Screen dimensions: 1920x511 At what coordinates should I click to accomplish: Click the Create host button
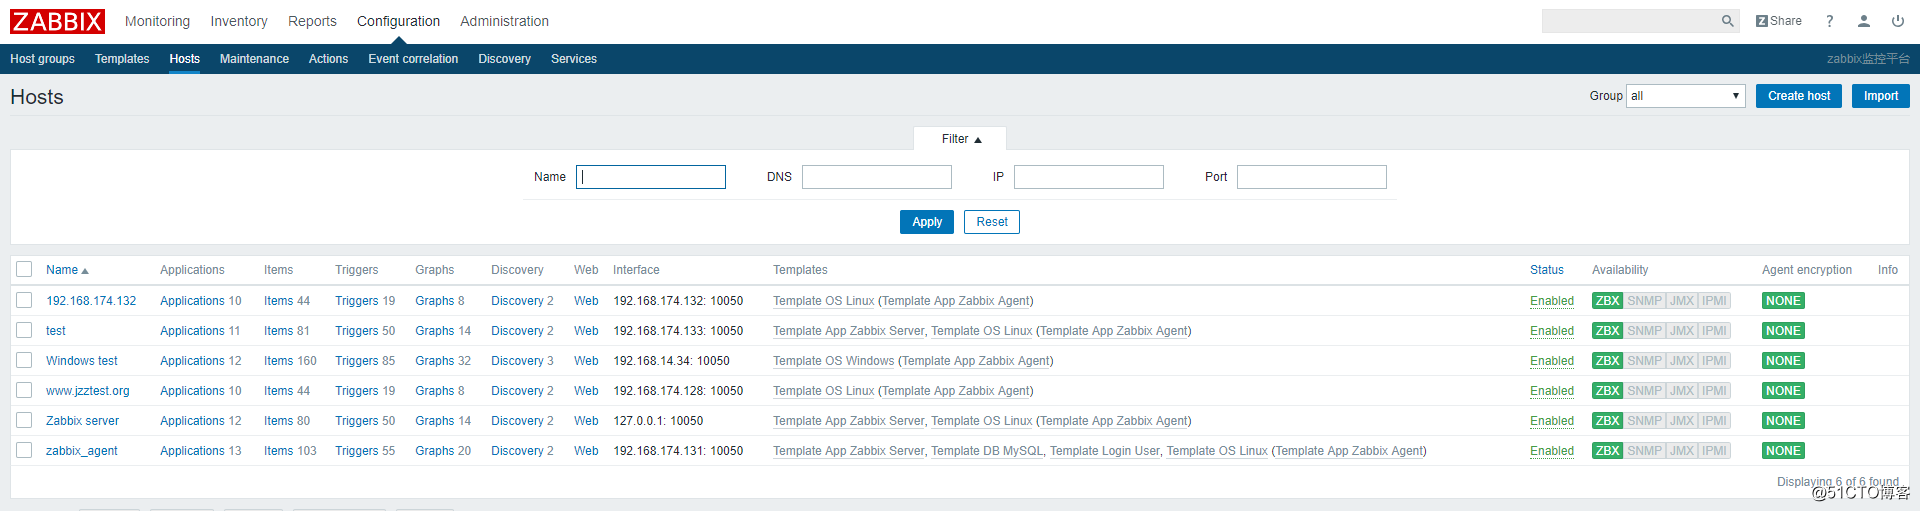point(1799,96)
